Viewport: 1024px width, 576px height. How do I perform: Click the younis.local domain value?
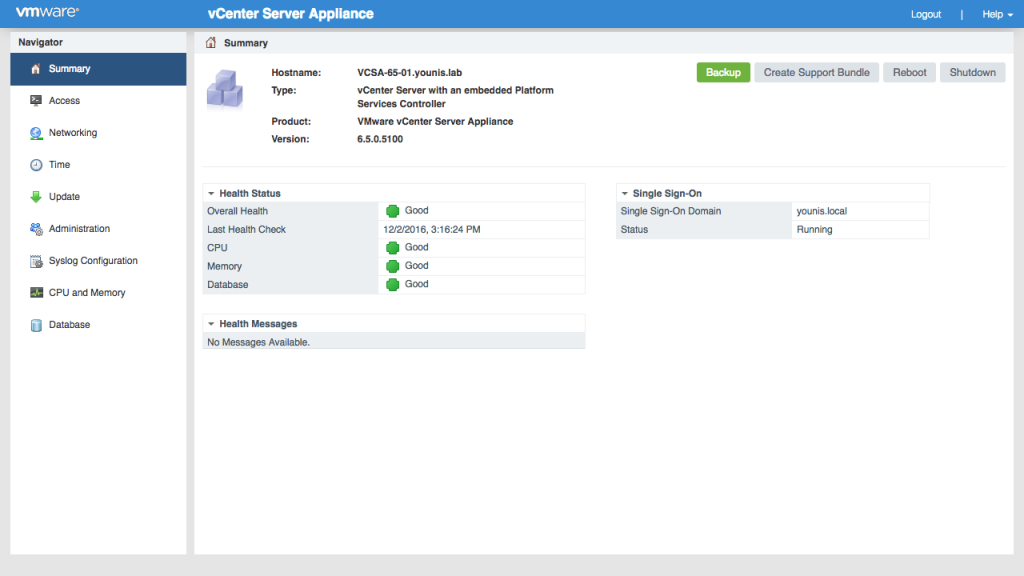[x=822, y=211]
